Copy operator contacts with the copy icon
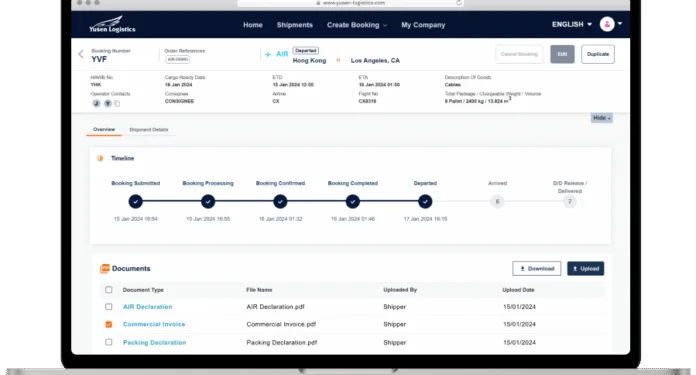 pyautogui.click(x=117, y=103)
